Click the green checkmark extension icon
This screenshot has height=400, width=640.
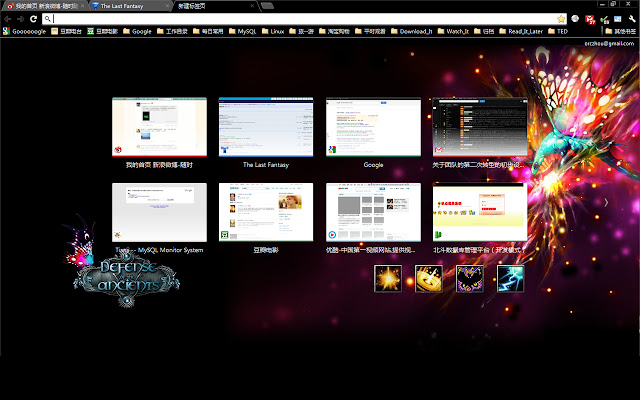point(604,19)
